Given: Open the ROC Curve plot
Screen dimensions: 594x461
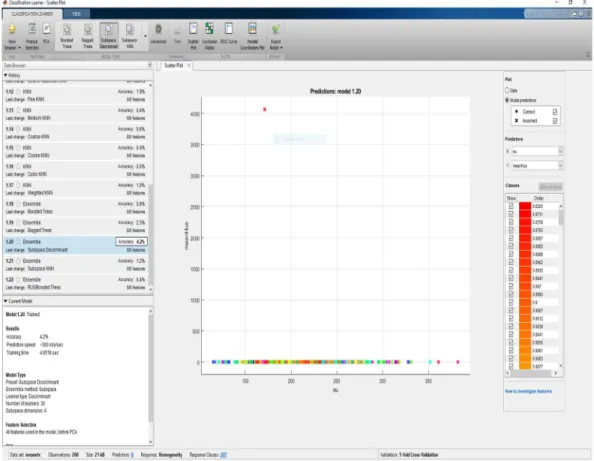Looking at the screenshot, I should (x=228, y=35).
